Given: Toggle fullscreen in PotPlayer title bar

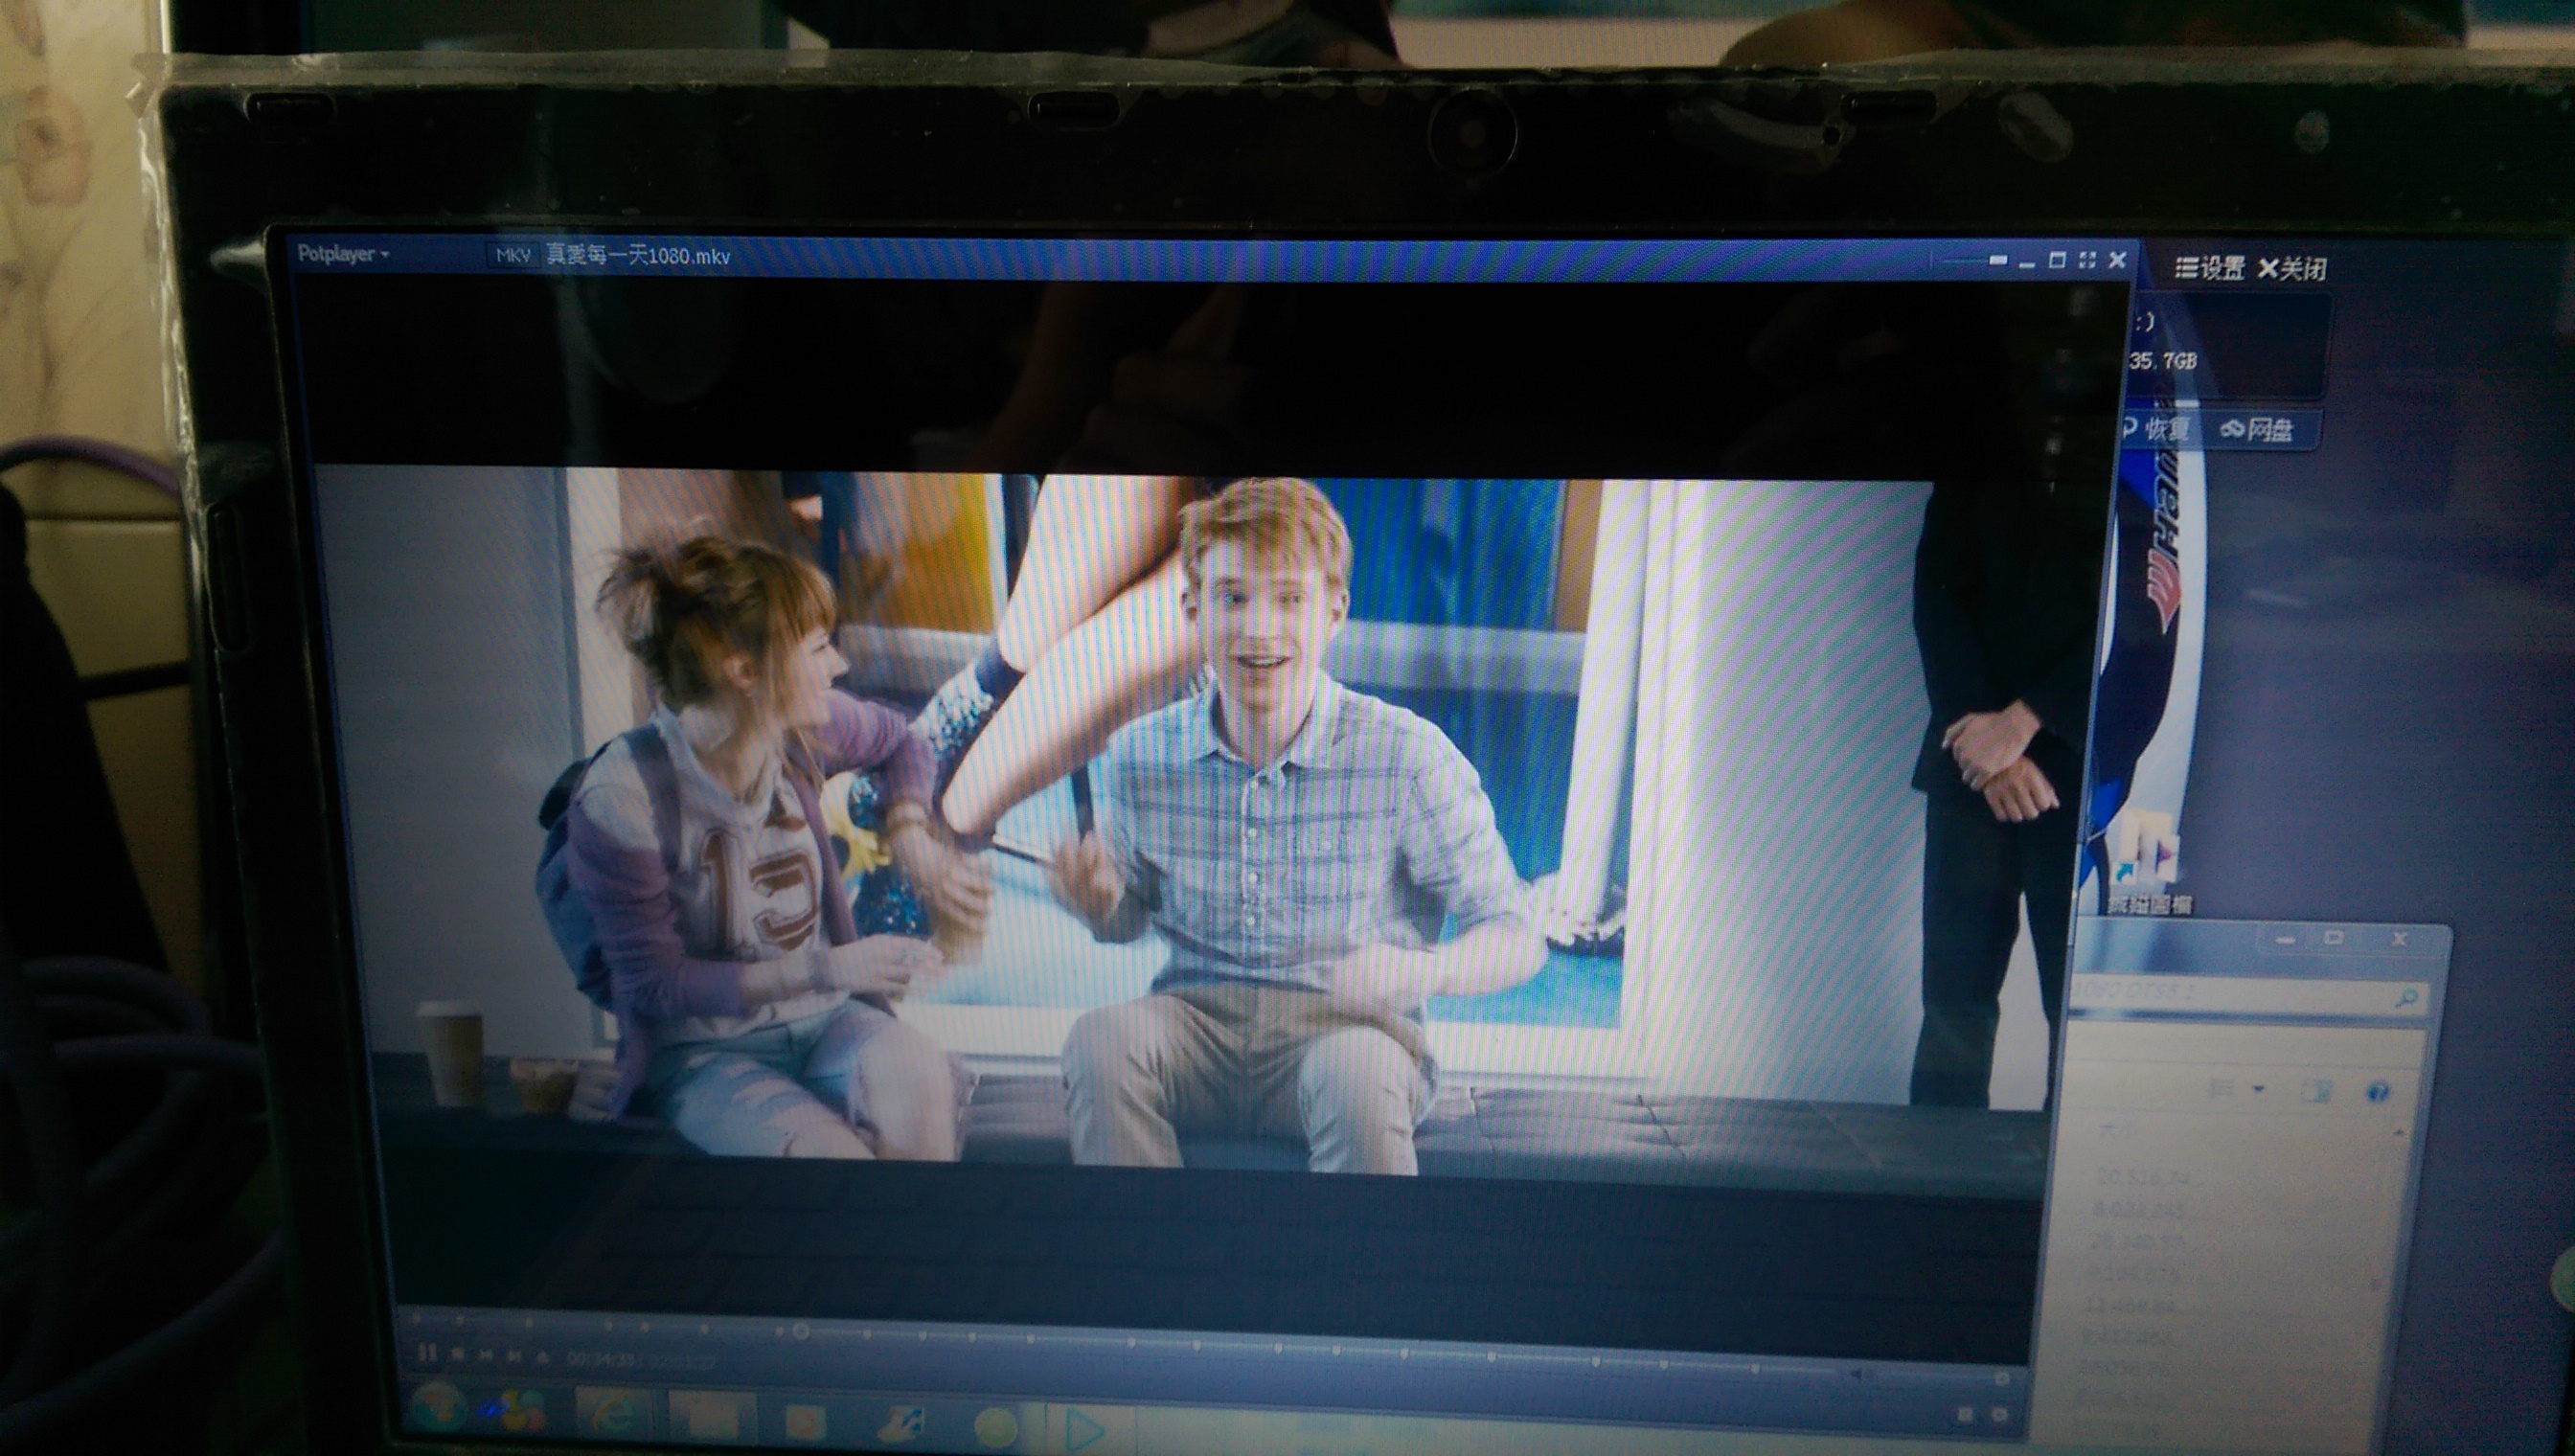Looking at the screenshot, I should pos(2086,260).
